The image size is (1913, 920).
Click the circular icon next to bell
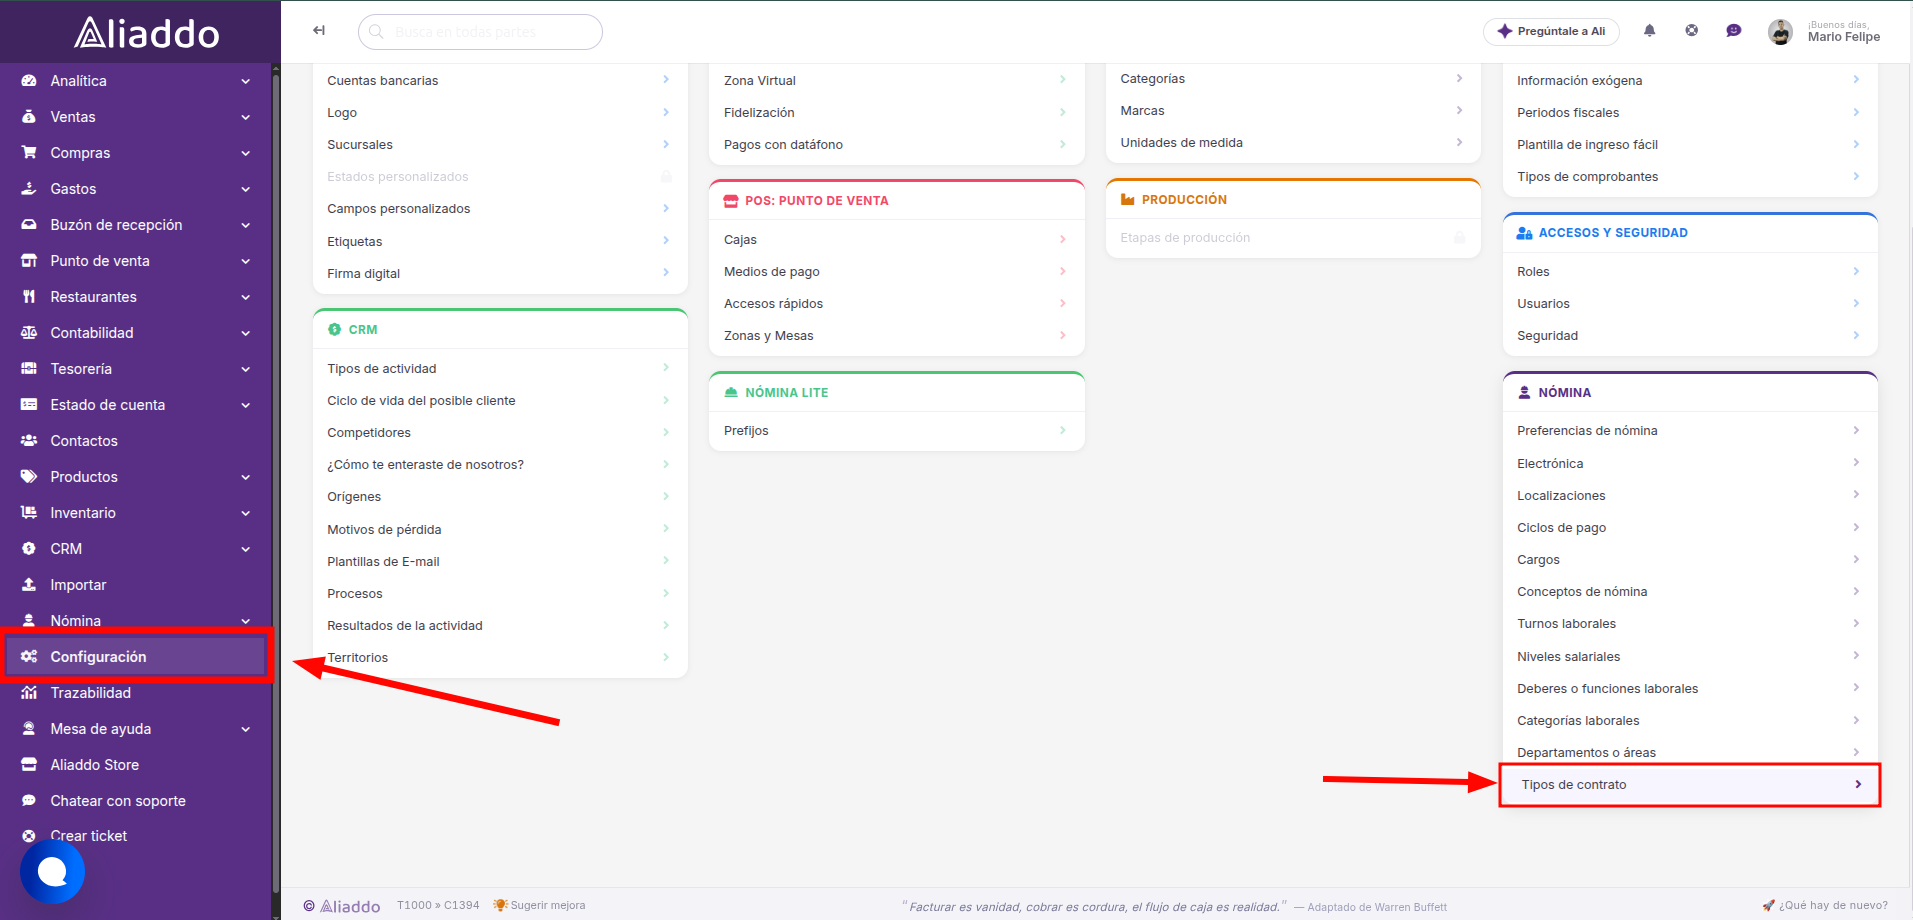point(1691,31)
